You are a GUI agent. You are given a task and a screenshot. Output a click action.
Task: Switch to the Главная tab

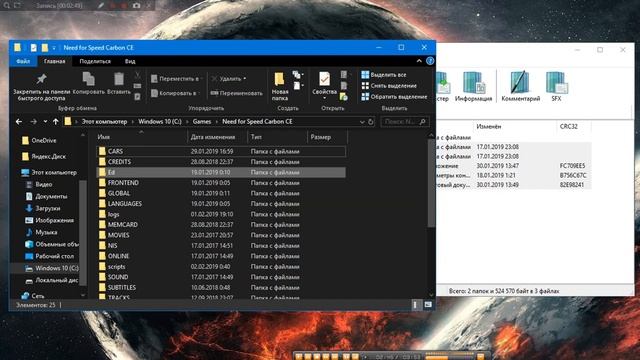pyautogui.click(x=54, y=61)
